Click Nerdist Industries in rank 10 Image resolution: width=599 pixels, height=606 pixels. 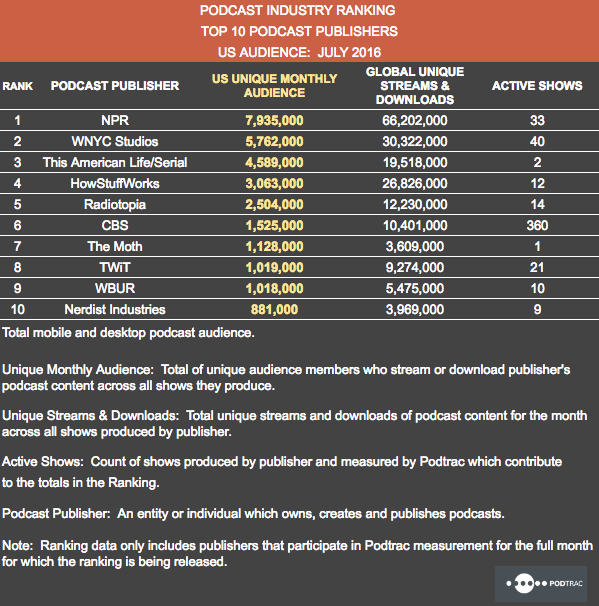click(115, 309)
